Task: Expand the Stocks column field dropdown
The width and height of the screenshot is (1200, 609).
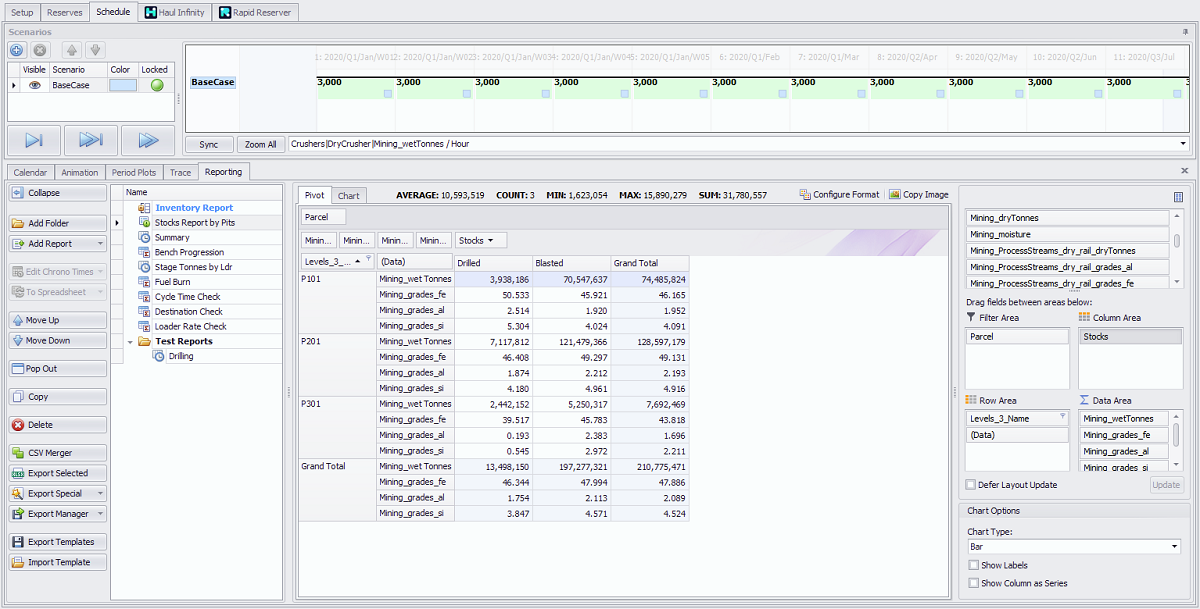Action: click(491, 241)
